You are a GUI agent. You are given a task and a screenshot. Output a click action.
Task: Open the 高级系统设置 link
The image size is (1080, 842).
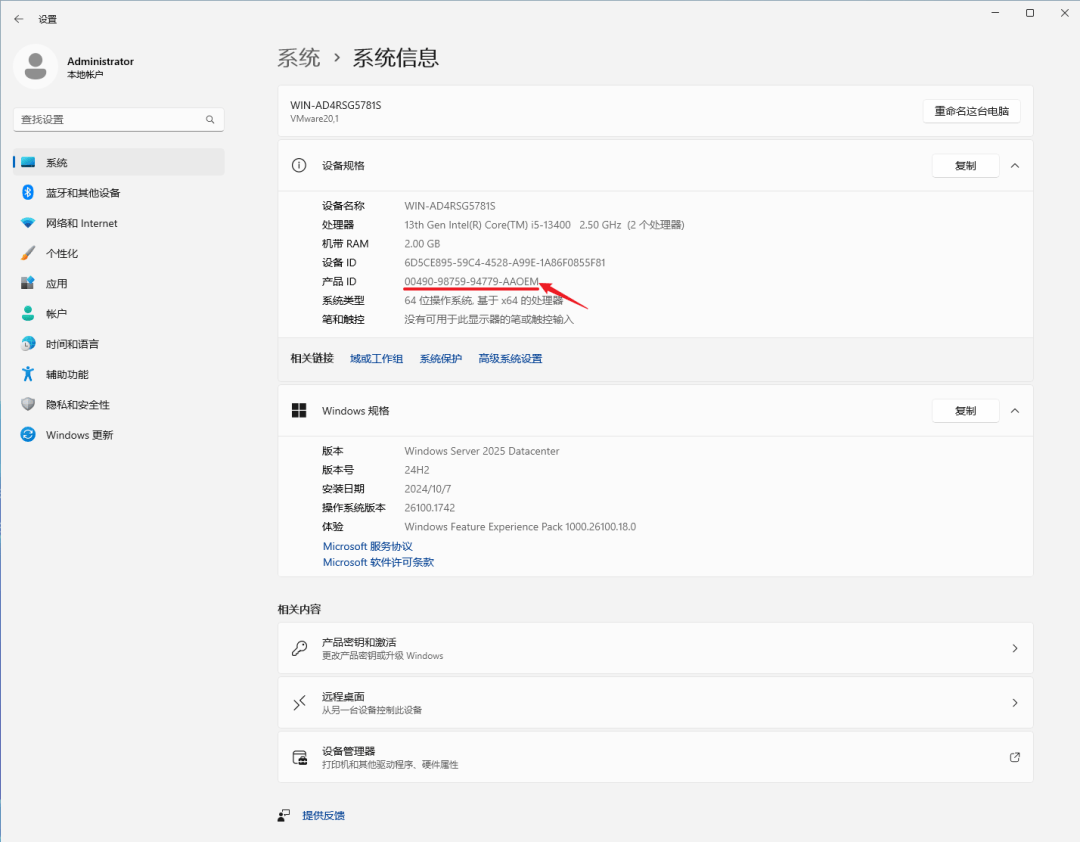coord(510,358)
